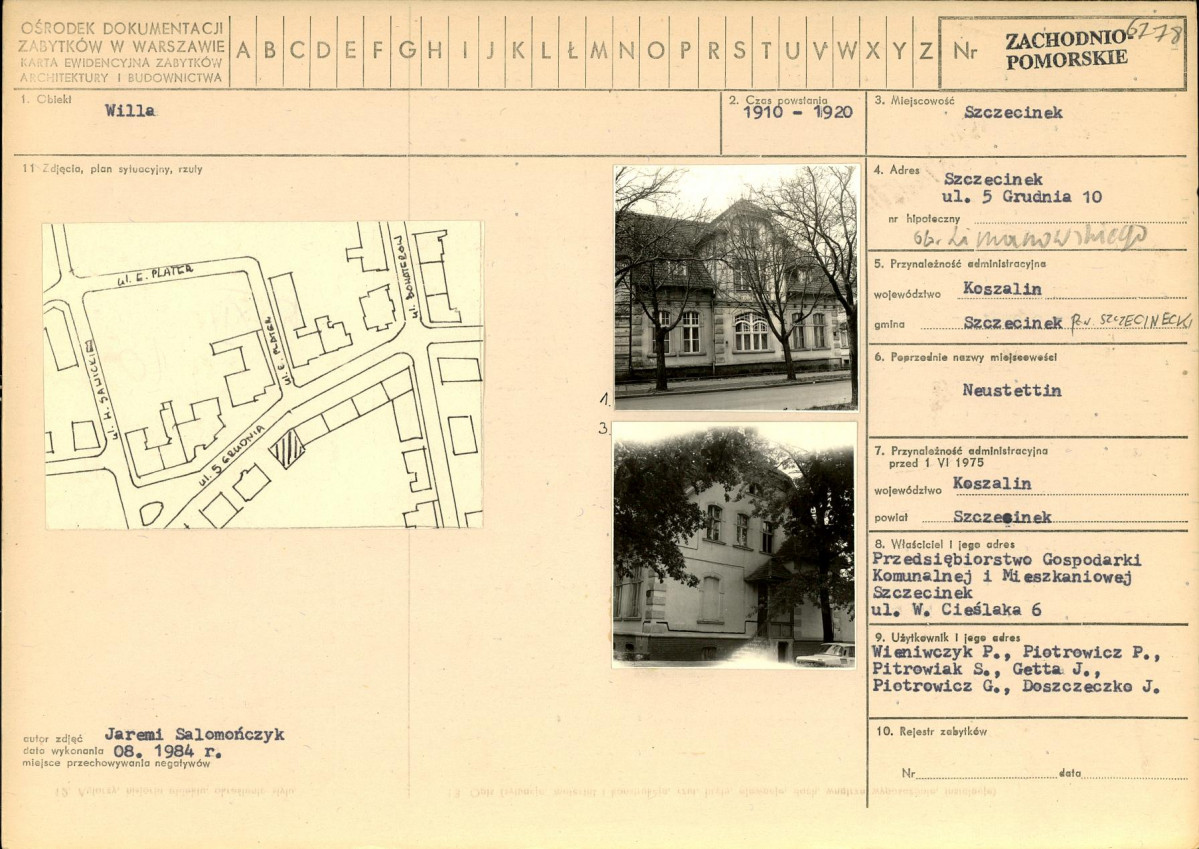1199x849 pixels.
Task: Click the user line "Pitrowiak S., Getta J.,"
Action: [x=986, y=669]
